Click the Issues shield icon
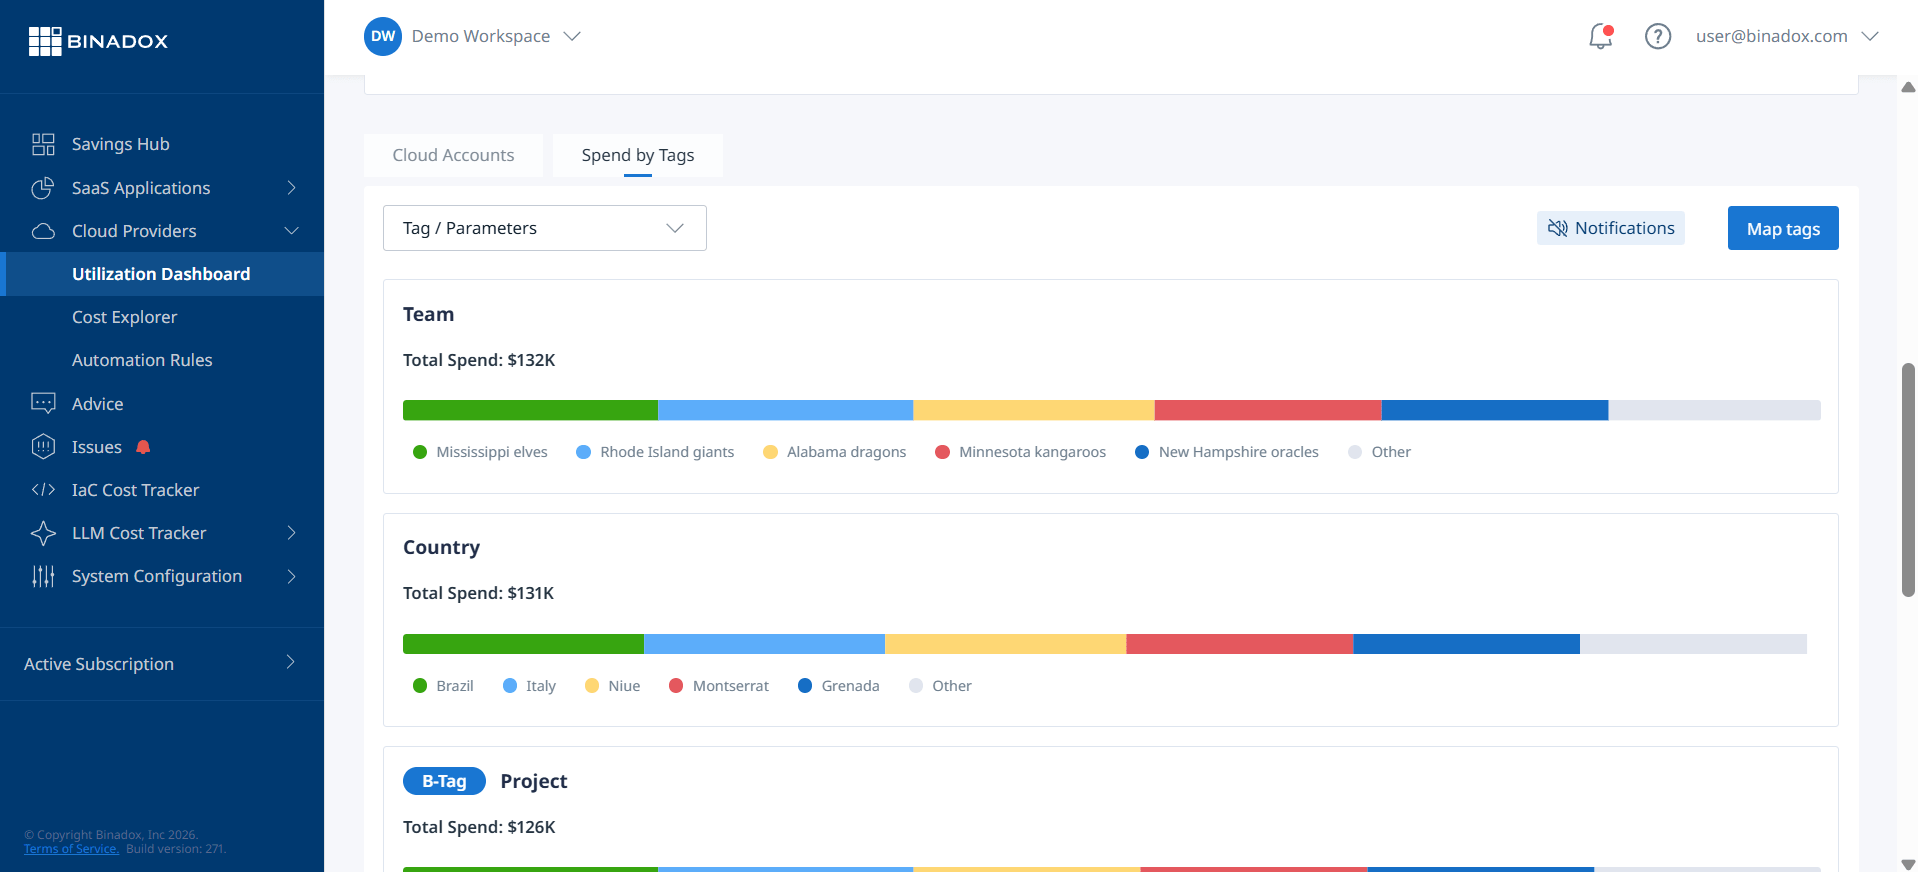 click(43, 447)
